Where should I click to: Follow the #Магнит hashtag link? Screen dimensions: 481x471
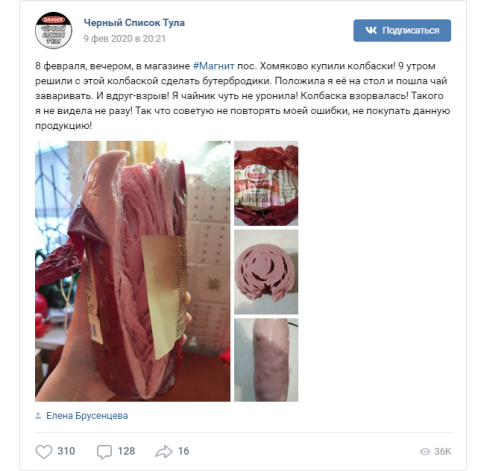click(214, 66)
